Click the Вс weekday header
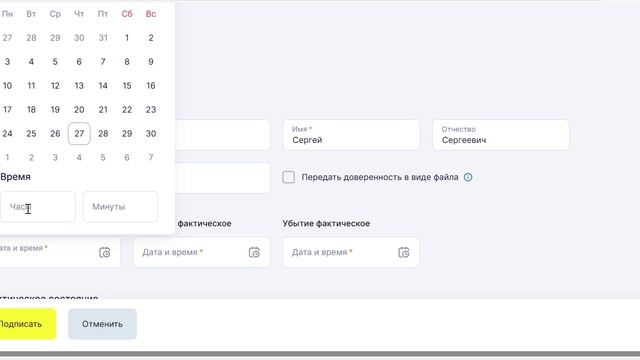This screenshot has height=360, width=640. click(151, 14)
